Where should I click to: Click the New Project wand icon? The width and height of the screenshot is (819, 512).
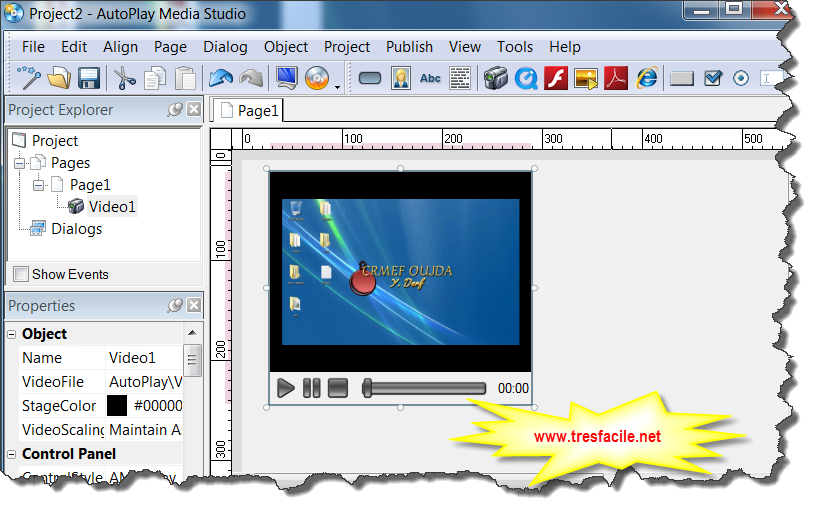[x=29, y=78]
